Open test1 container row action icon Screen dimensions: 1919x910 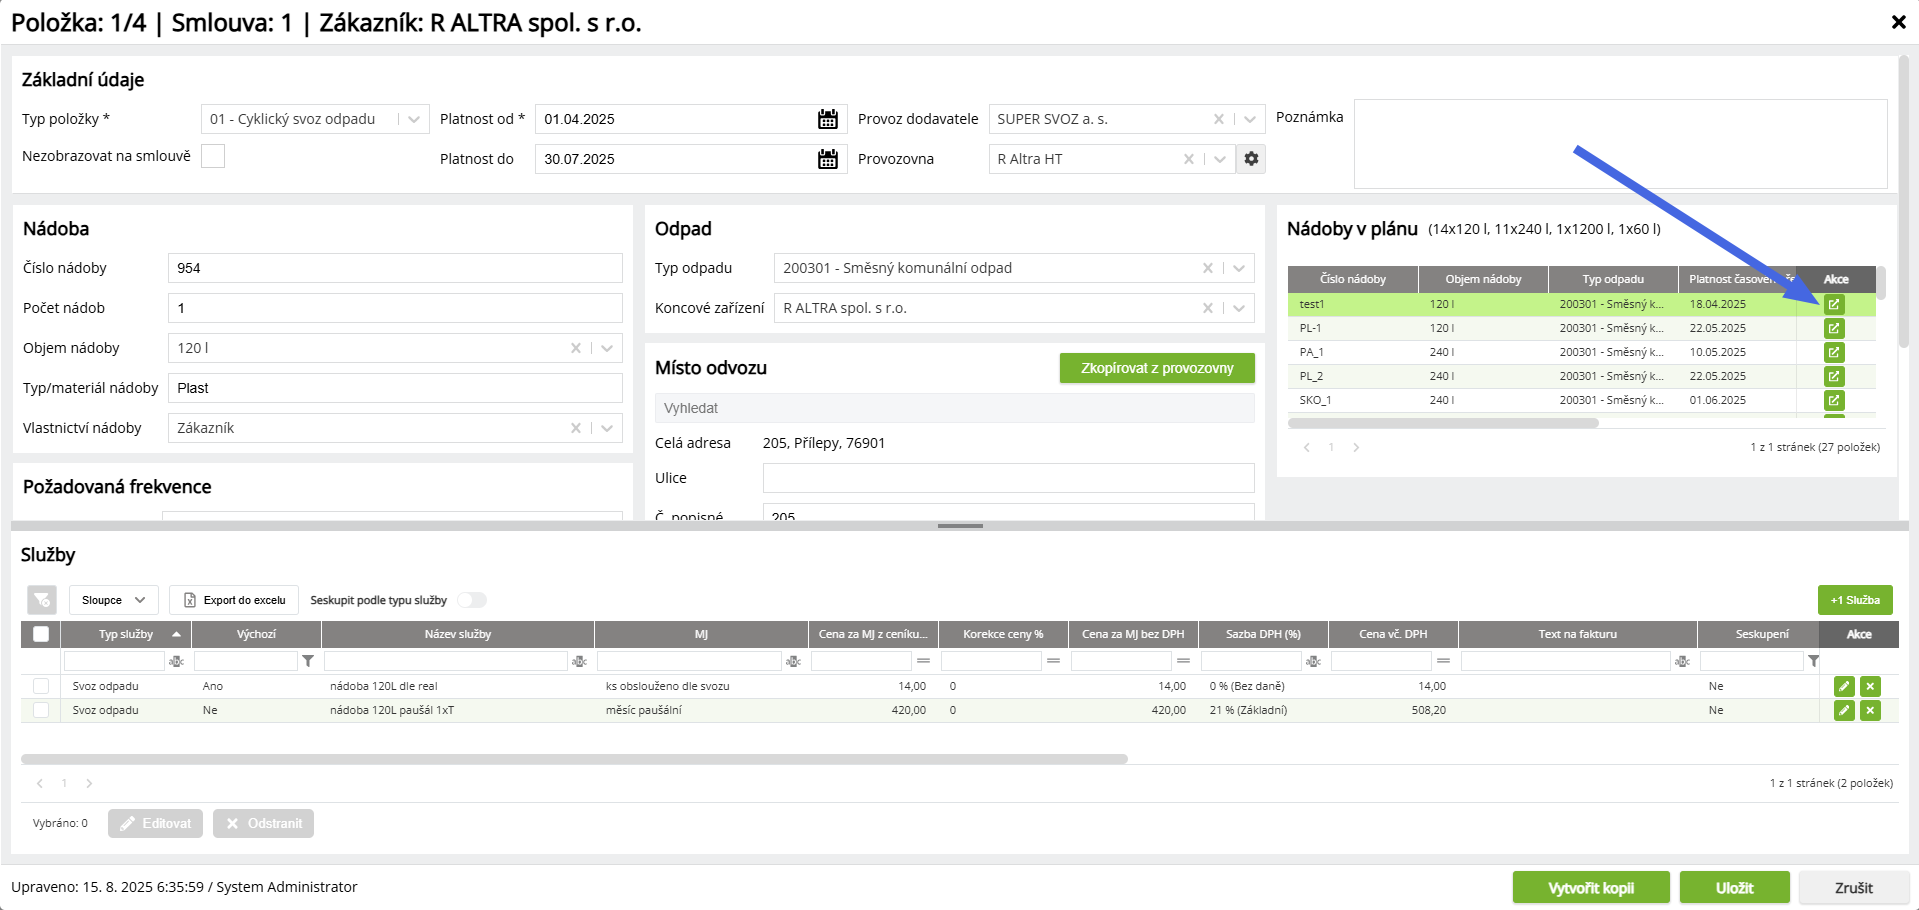coord(1834,304)
